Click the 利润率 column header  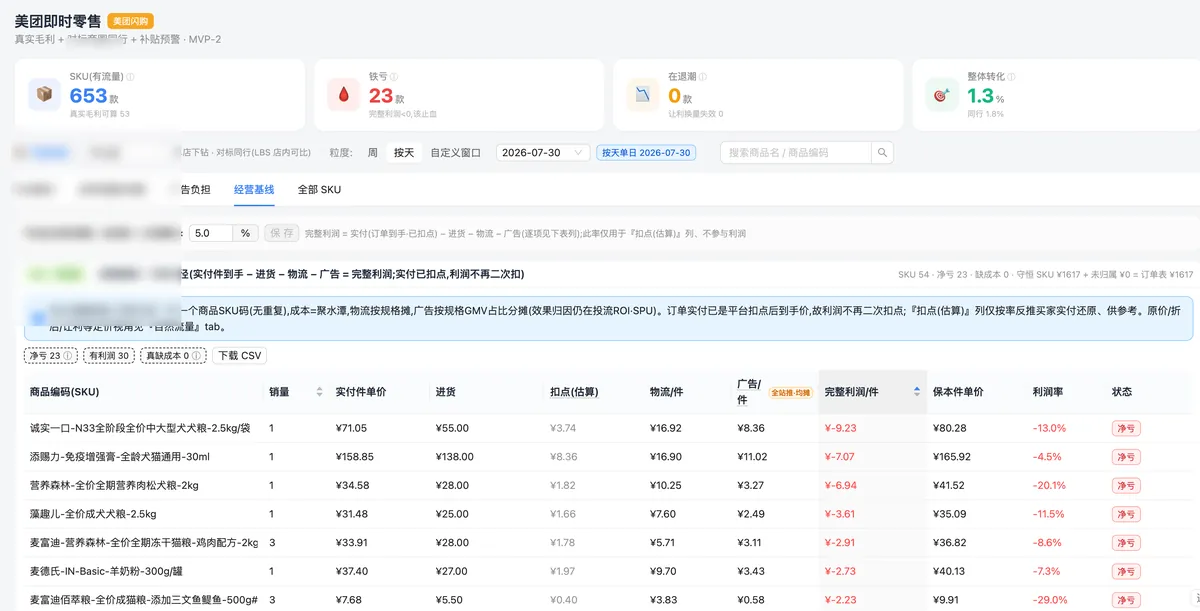tap(1048, 392)
